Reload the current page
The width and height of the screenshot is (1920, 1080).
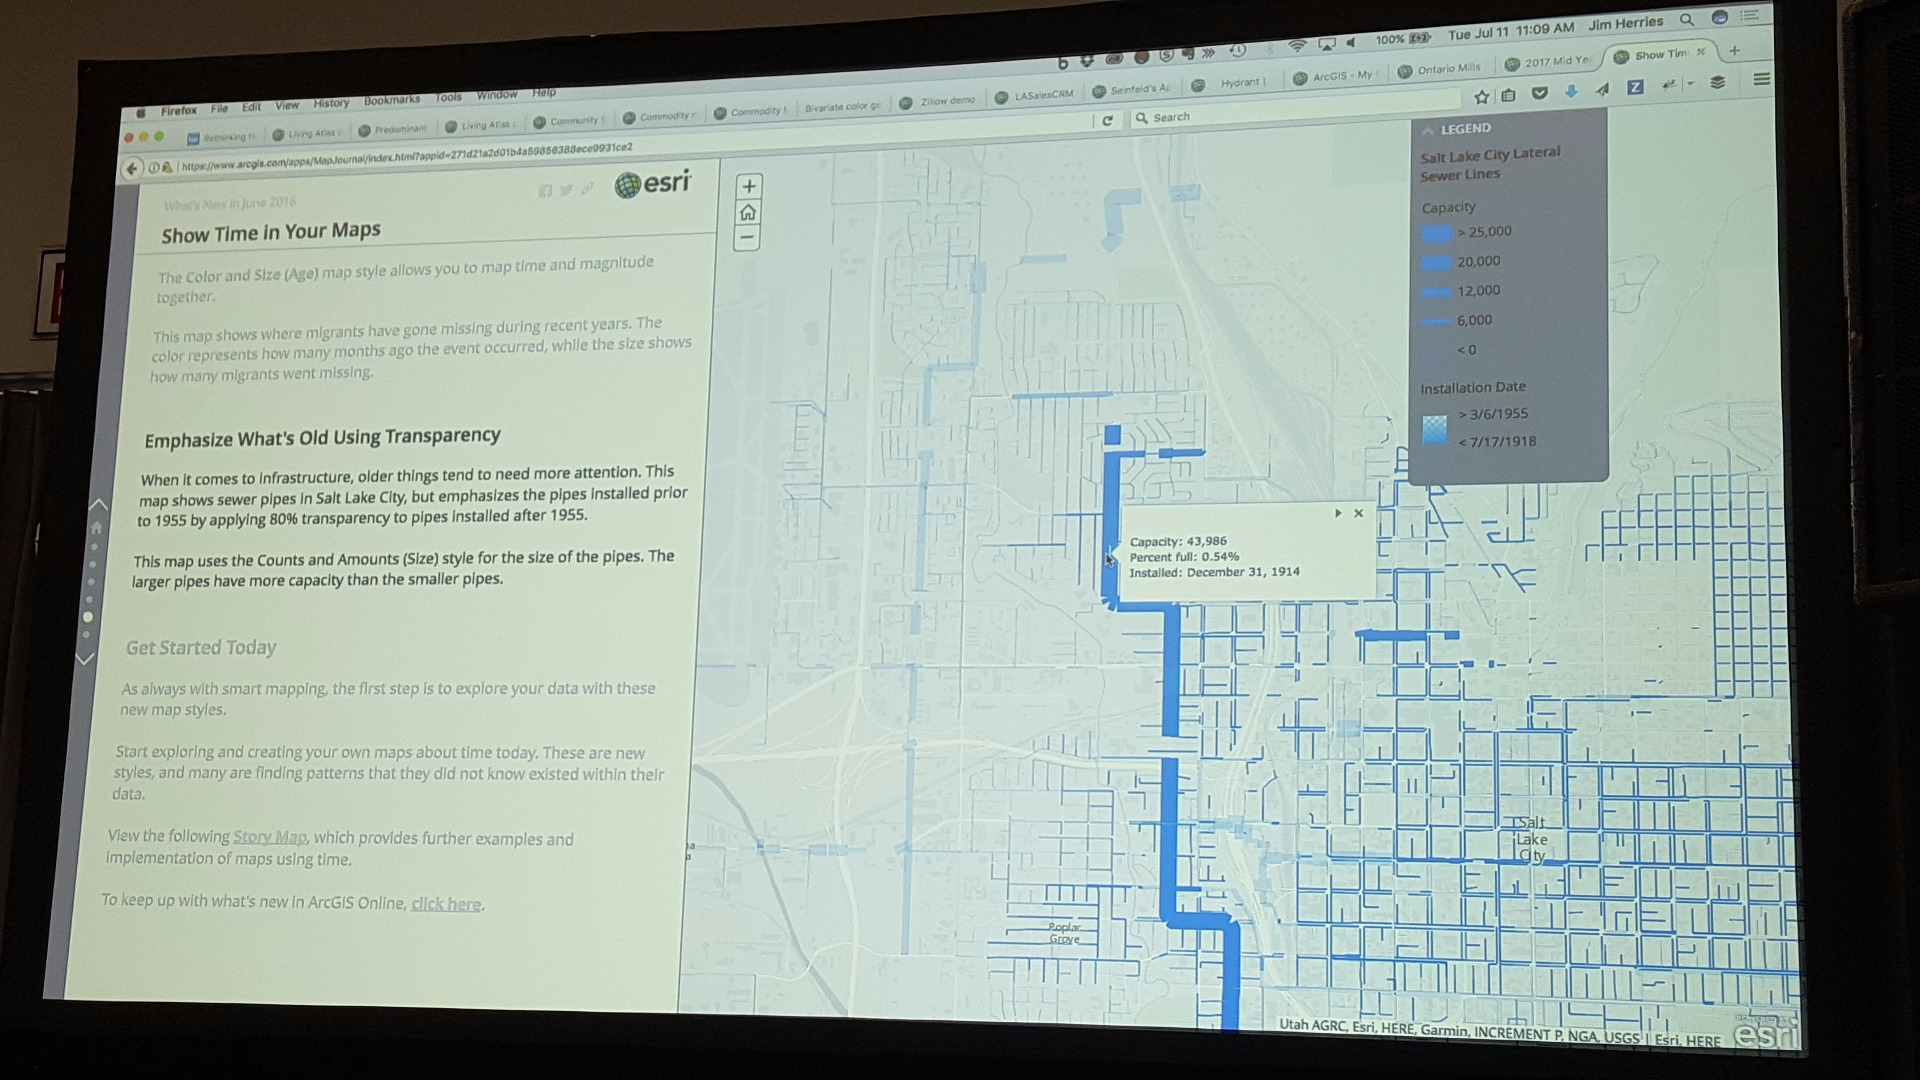1107,121
